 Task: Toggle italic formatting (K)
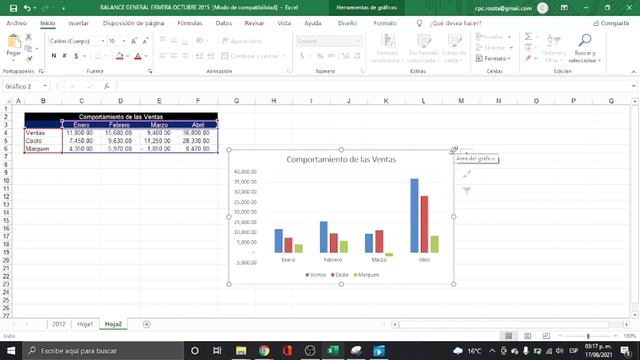click(64, 56)
